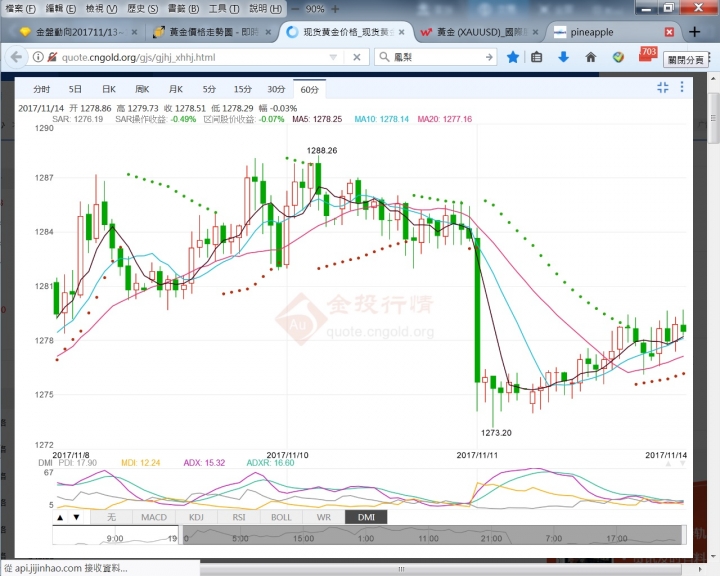The height and width of the screenshot is (576, 720).
Task: Select the KDJ indicator button
Action: pos(196,517)
